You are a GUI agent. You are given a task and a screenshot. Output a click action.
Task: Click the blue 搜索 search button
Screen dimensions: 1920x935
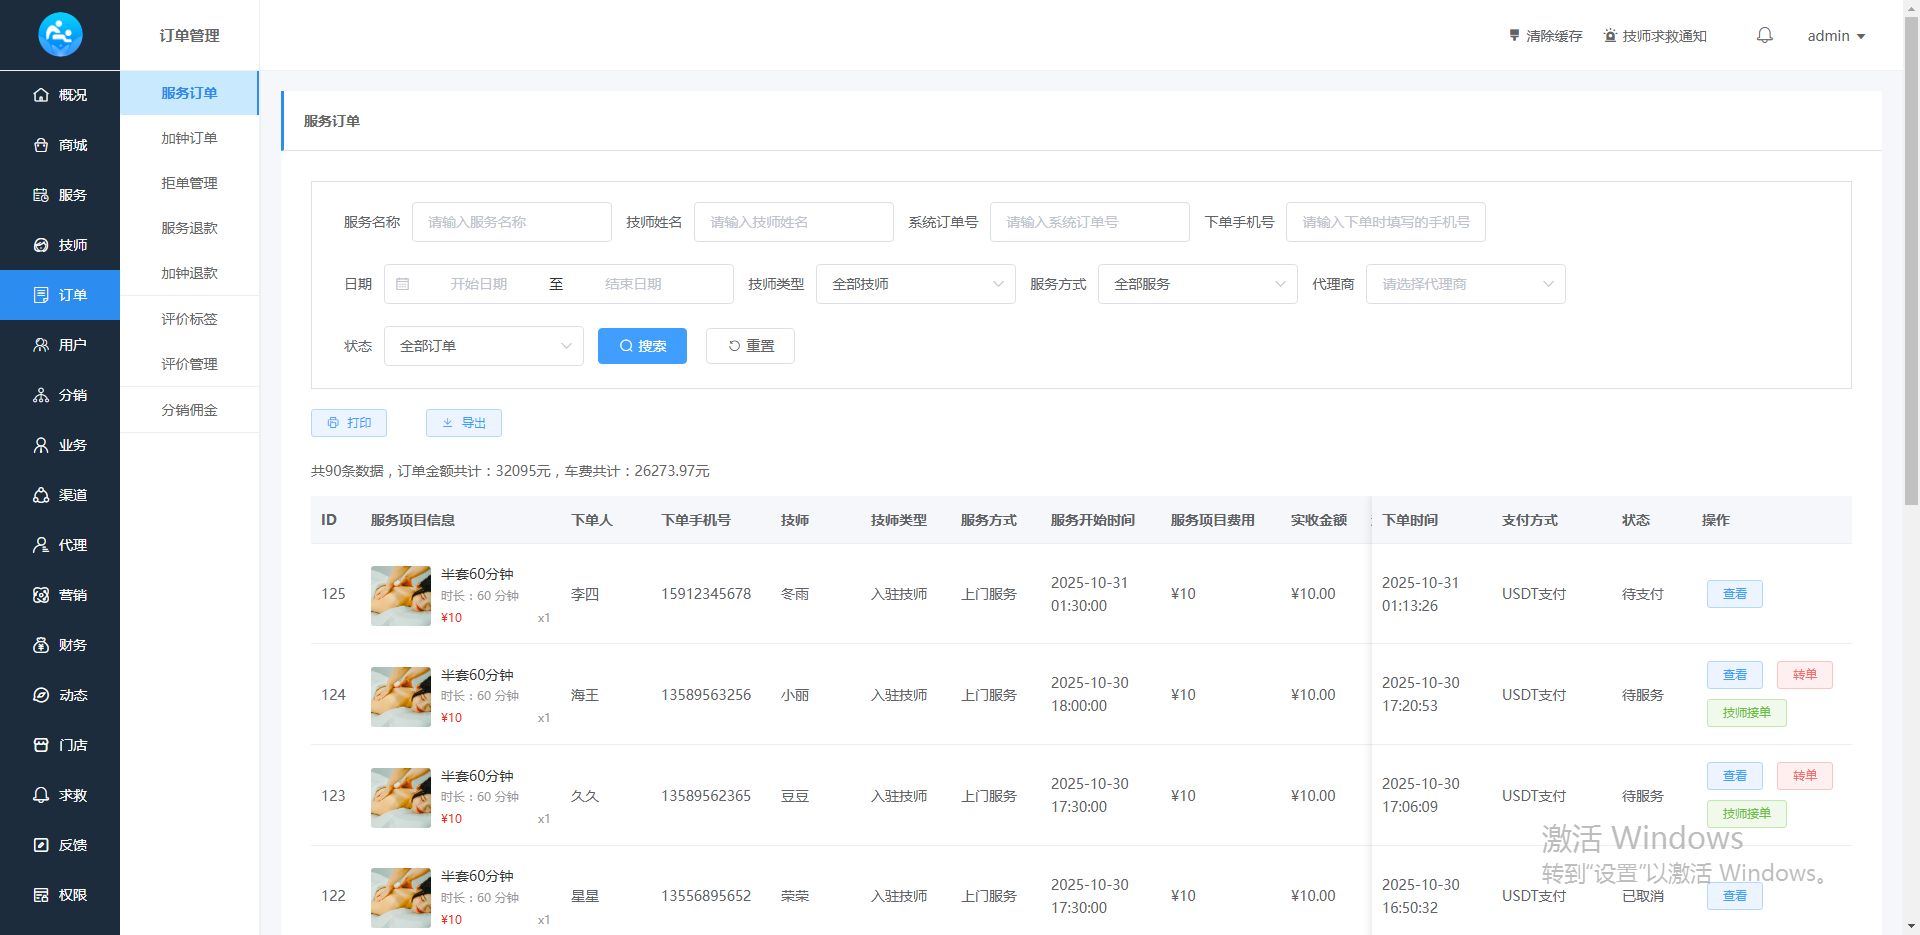[x=642, y=346]
